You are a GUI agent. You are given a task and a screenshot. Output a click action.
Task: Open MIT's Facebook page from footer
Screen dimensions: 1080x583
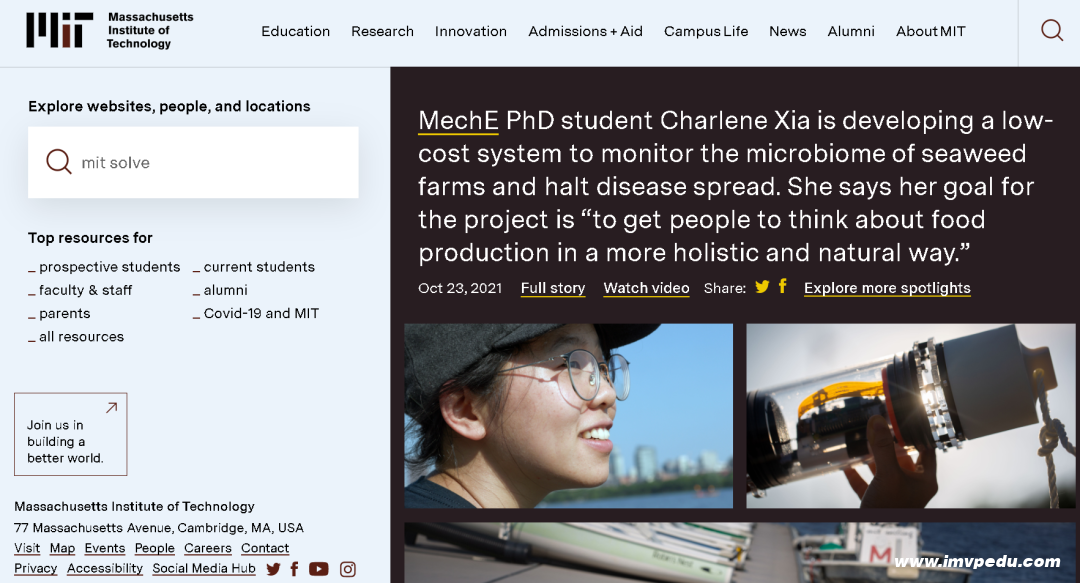[x=295, y=569]
